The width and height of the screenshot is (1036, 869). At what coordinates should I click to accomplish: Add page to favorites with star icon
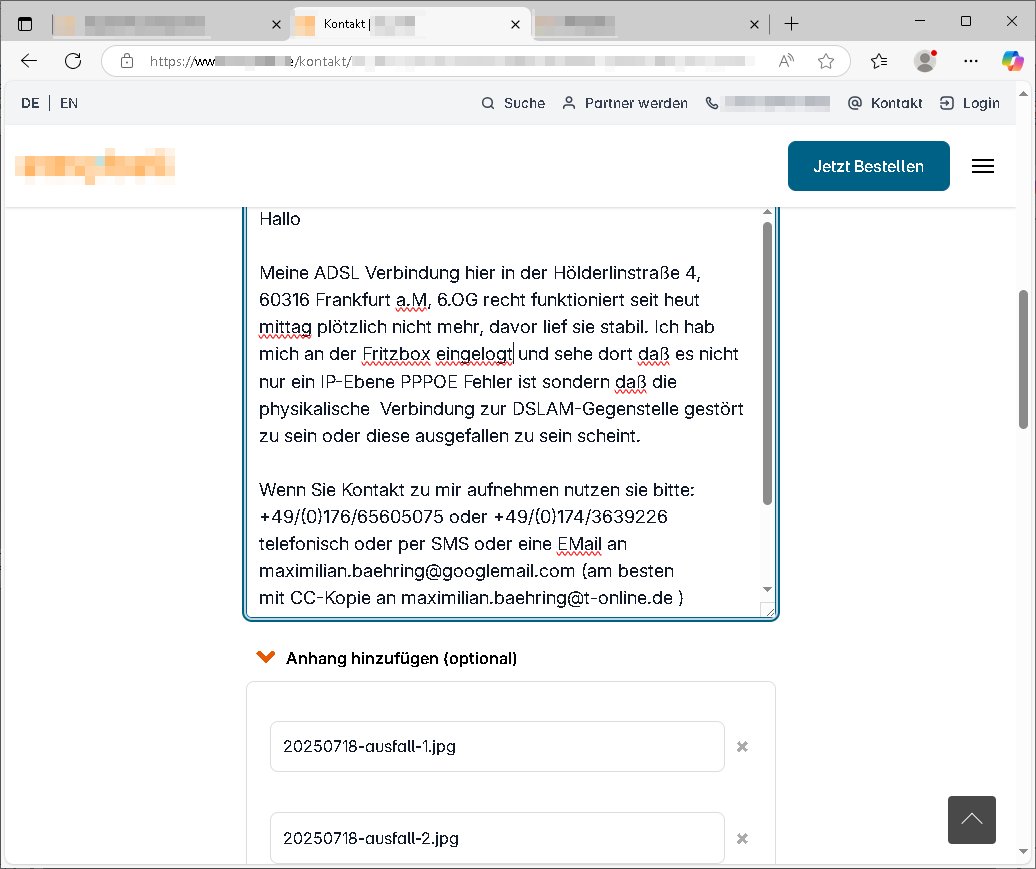(x=826, y=61)
